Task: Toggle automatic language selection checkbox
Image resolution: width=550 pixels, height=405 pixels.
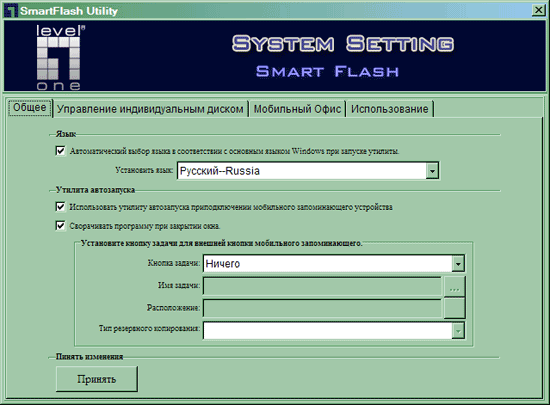Action: (60, 151)
